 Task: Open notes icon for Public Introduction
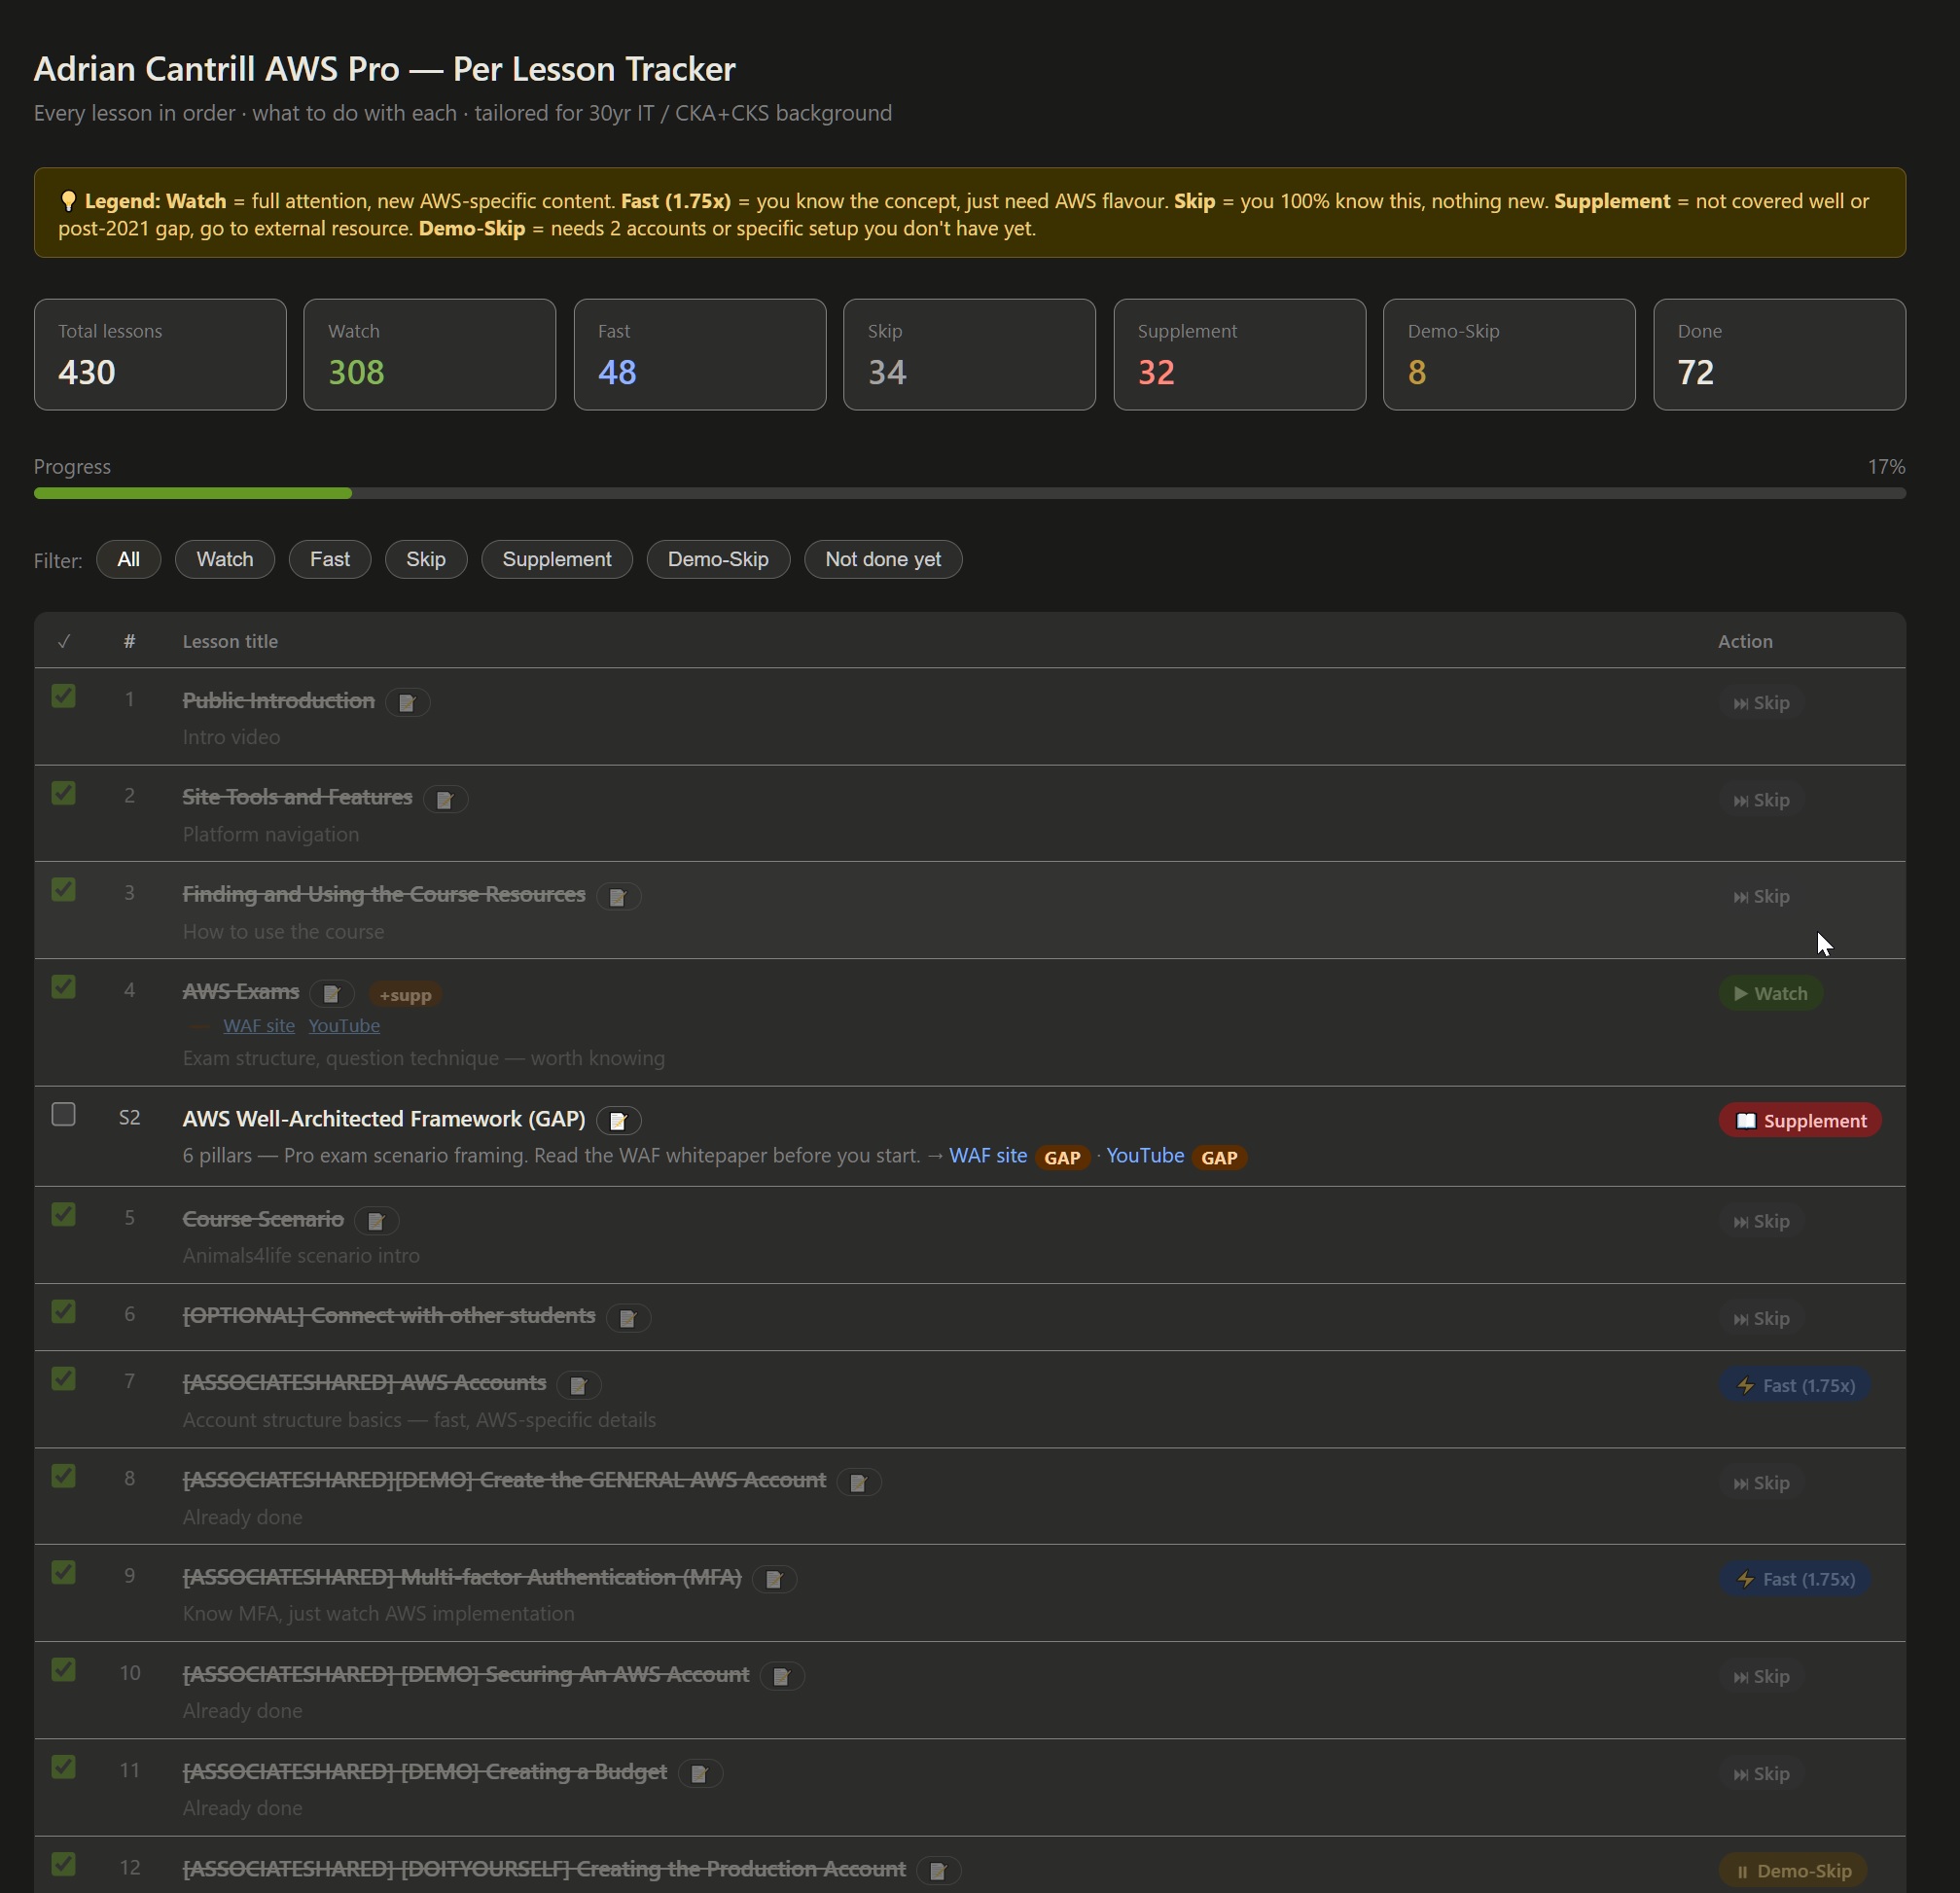tap(407, 703)
